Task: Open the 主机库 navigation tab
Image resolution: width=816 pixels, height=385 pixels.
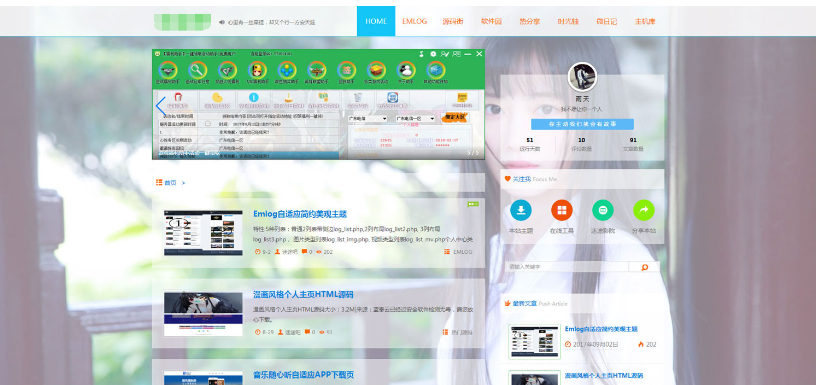Action: (x=645, y=21)
